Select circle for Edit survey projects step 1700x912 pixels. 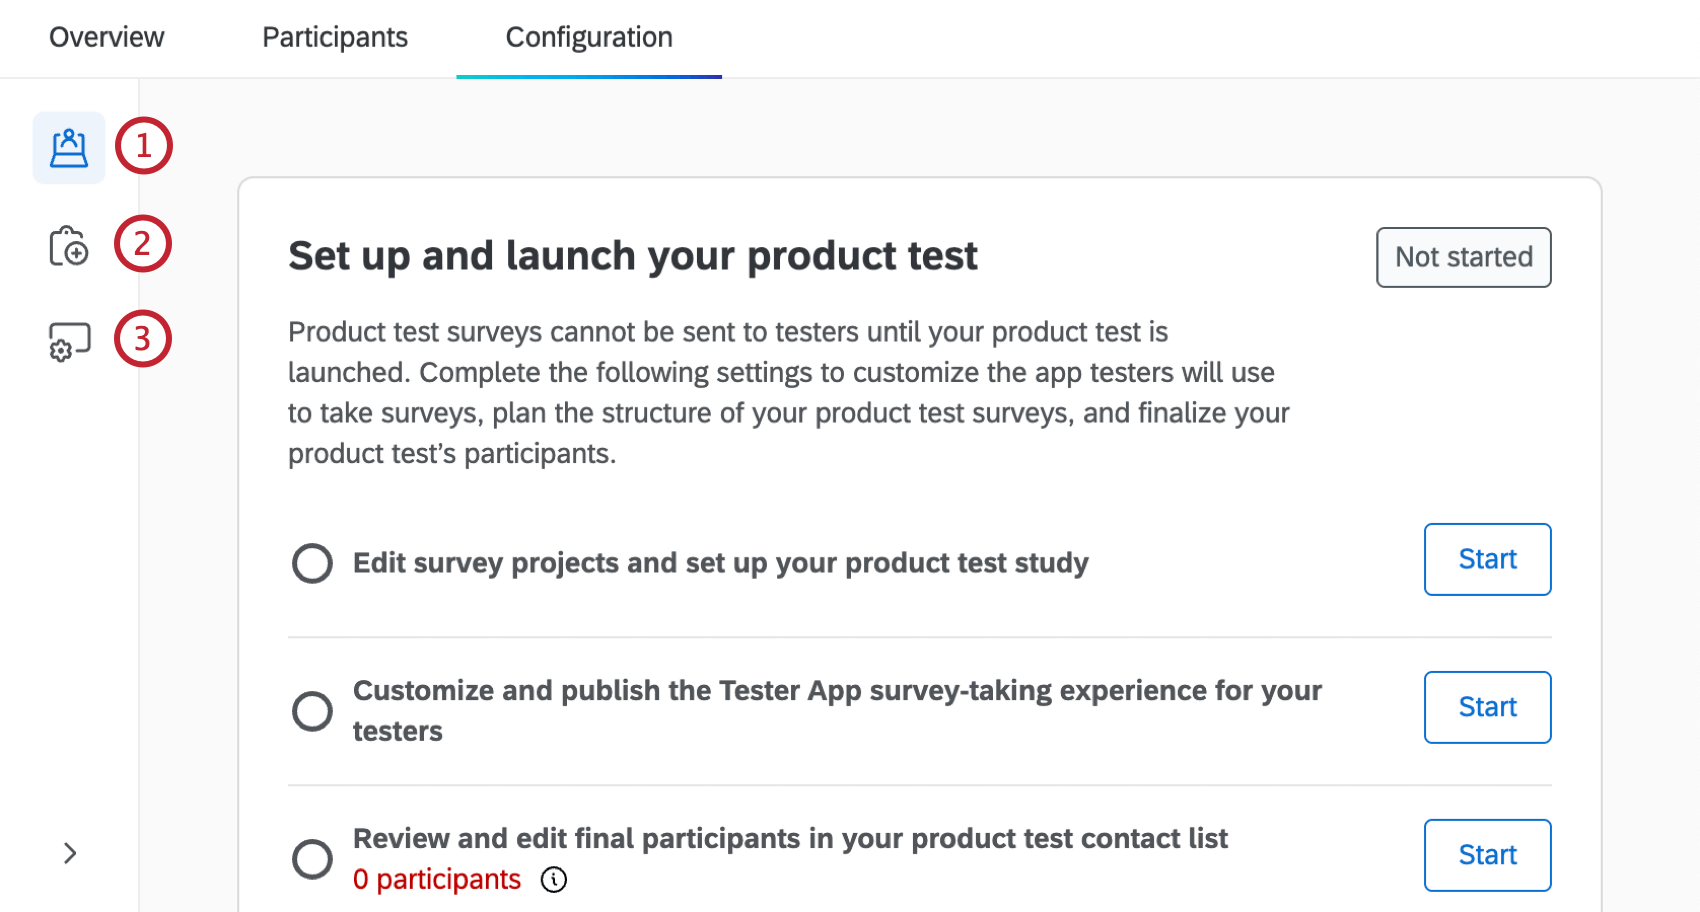coord(312,563)
